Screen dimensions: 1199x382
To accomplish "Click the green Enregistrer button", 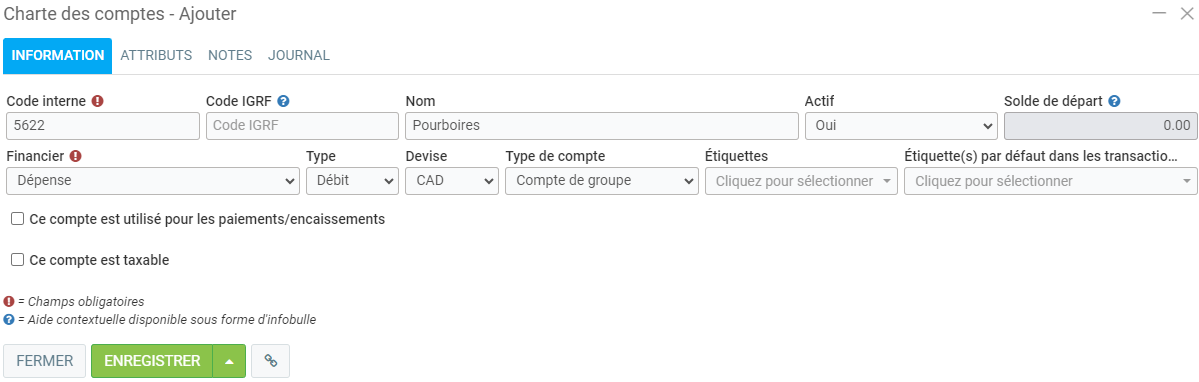I will point(152,361).
